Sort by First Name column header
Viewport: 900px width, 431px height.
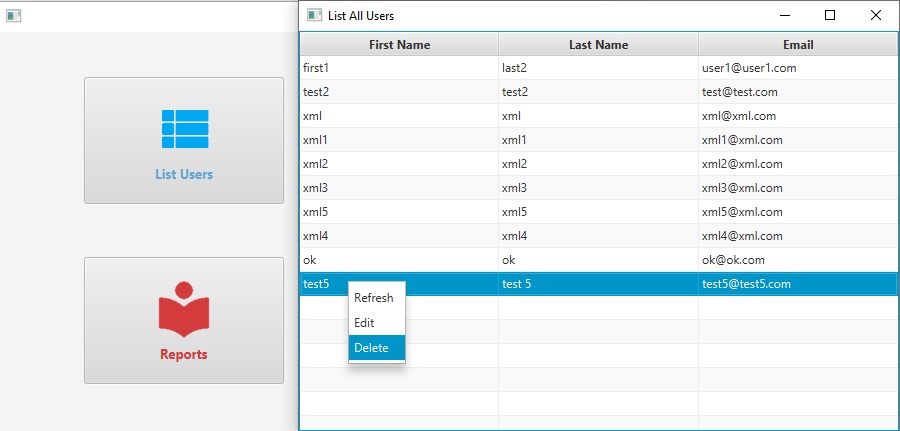pyautogui.click(x=399, y=44)
